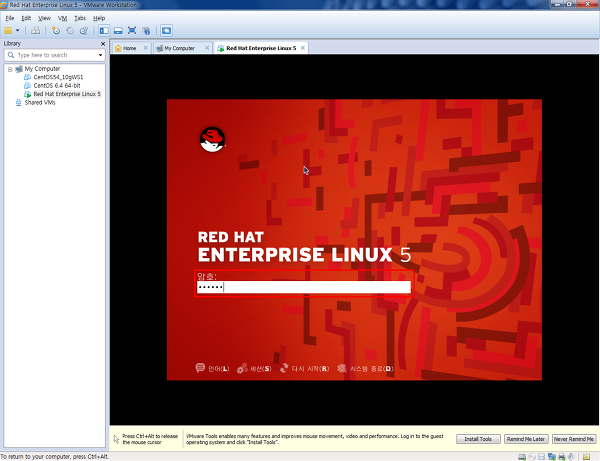The height and width of the screenshot is (461, 600).
Task: Open the Session (S) option
Action: [254, 368]
